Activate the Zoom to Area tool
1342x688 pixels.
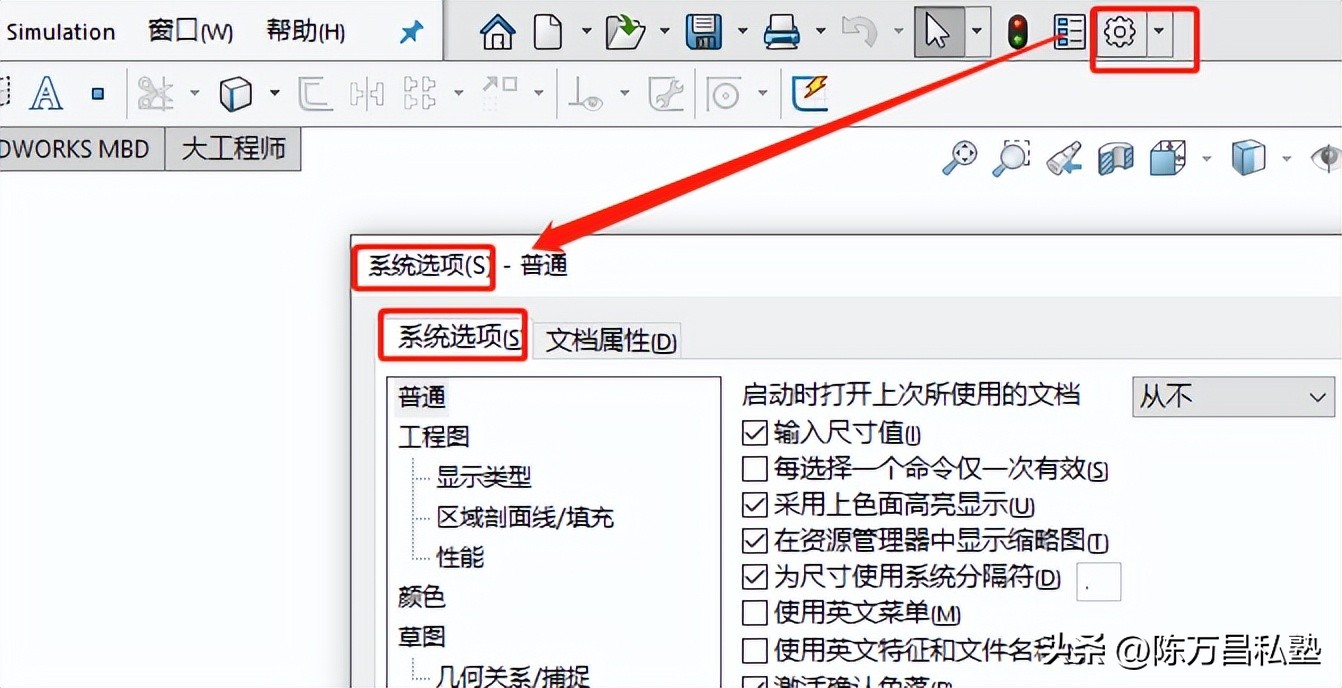[x=1011, y=157]
